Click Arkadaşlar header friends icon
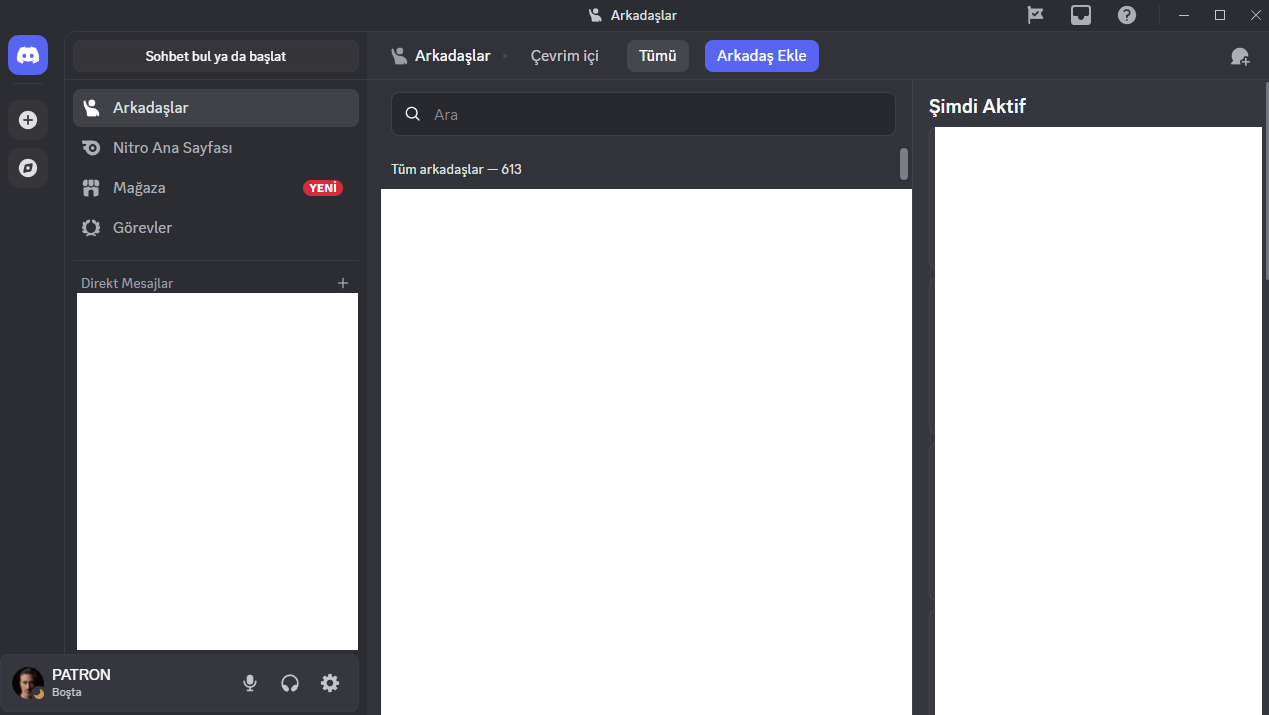Viewport: 1269px width, 715px height. pos(399,56)
